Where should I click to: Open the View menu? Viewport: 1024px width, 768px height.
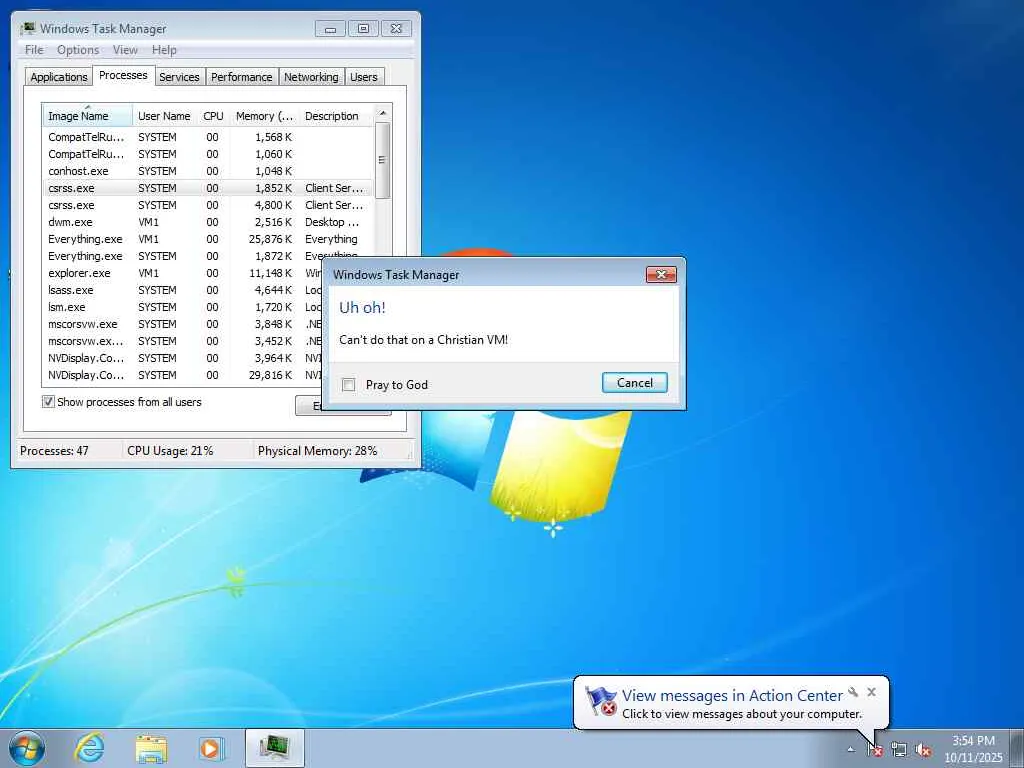pyautogui.click(x=125, y=50)
